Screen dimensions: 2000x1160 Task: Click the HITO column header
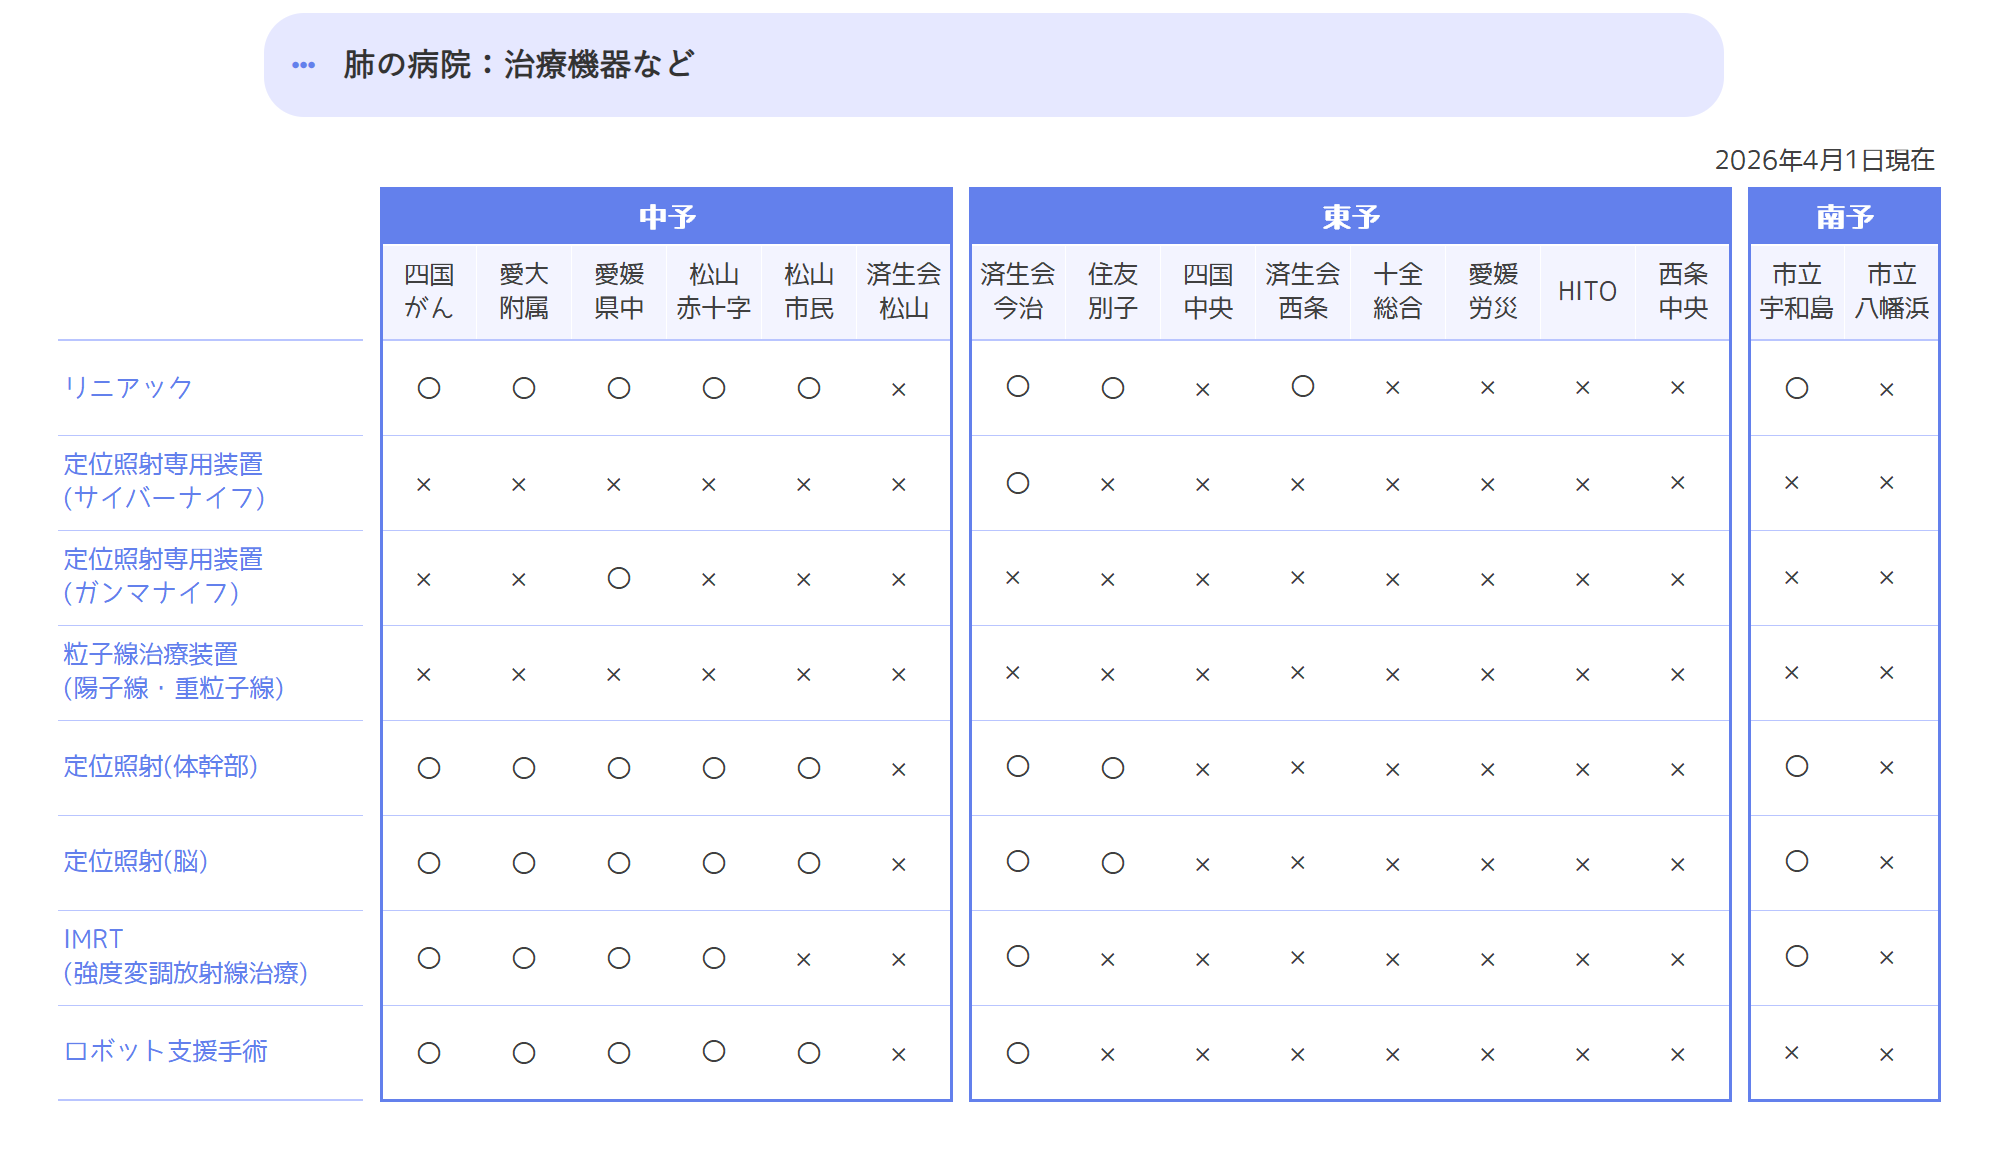[1587, 291]
